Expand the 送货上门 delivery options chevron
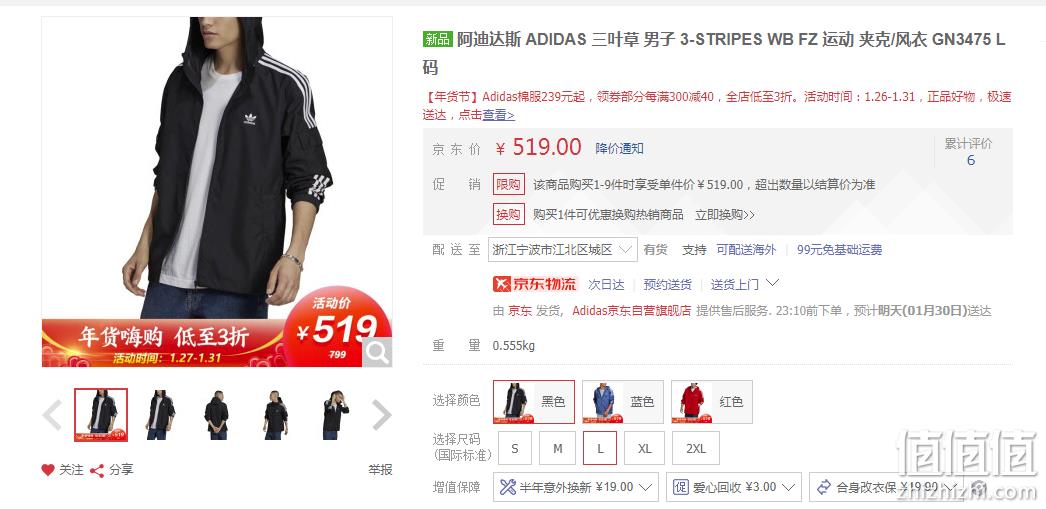 772,283
